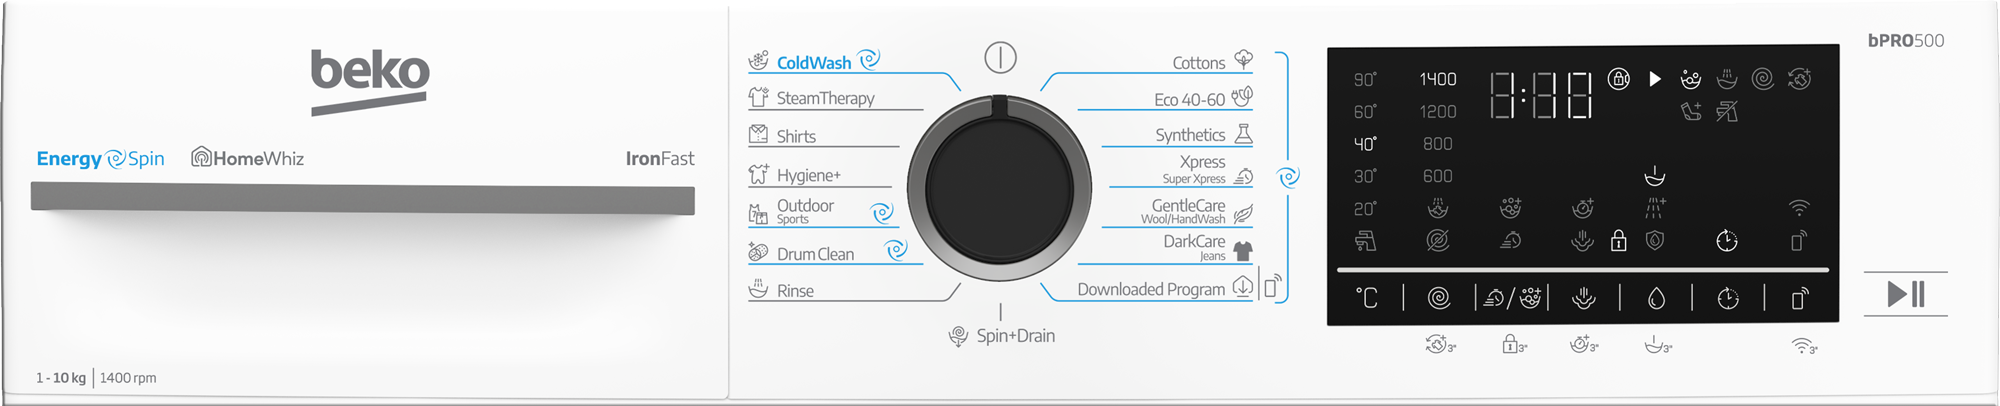Viewport: 2000px width, 406px height.
Task: Click the remote control indicator above the bar
Action: pos(1799,241)
